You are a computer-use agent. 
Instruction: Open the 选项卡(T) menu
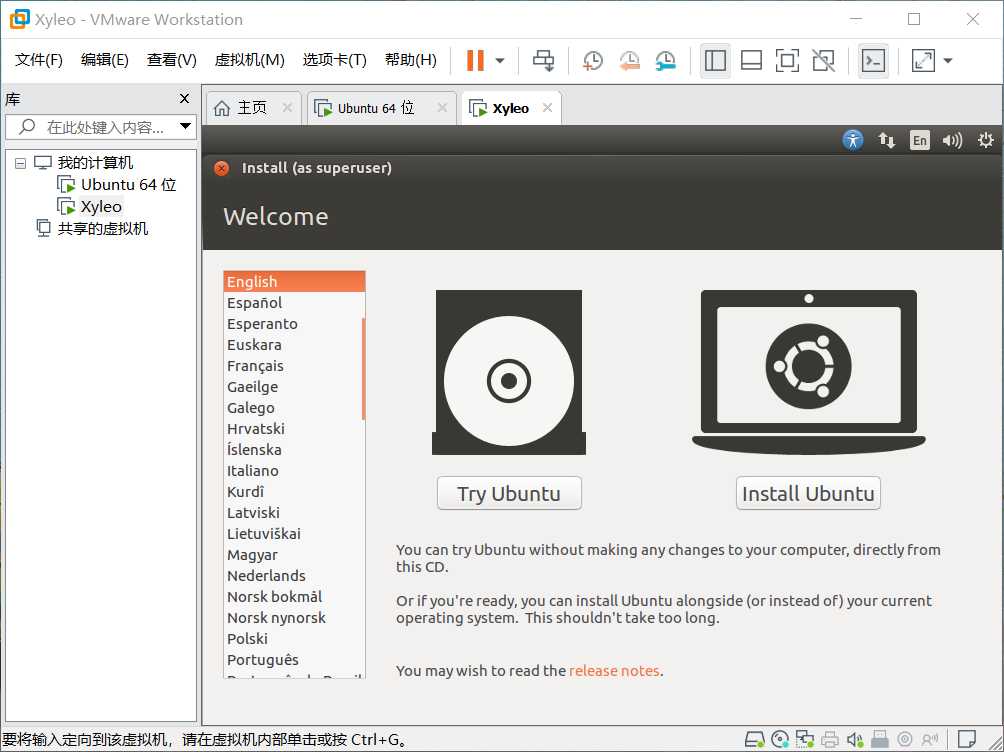(334, 60)
